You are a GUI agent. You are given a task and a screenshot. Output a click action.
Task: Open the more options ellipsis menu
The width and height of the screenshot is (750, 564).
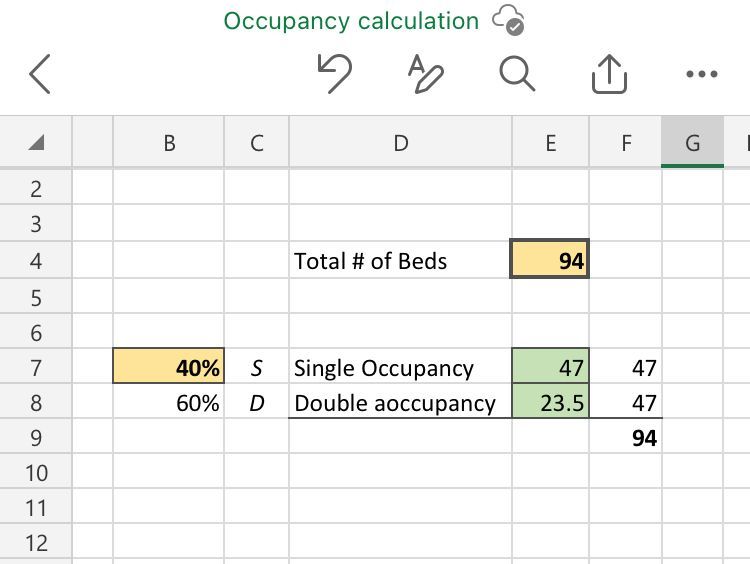(x=702, y=74)
